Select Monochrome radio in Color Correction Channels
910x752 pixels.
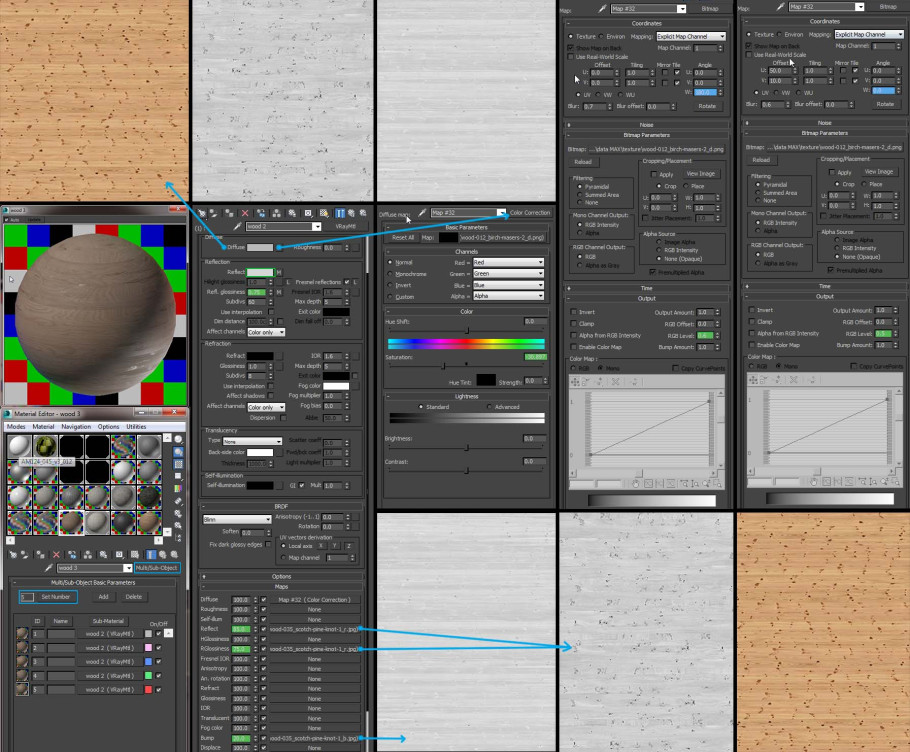click(x=390, y=273)
